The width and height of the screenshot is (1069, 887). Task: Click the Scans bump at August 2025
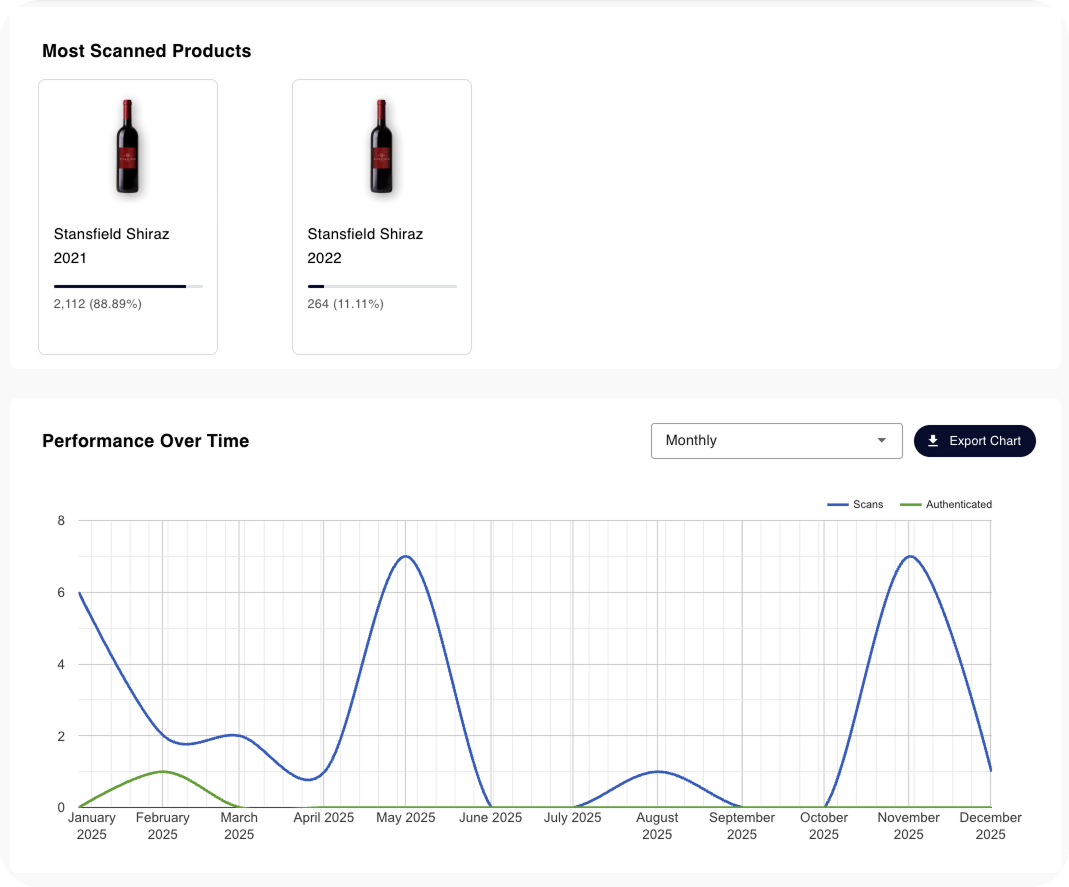[x=657, y=771]
